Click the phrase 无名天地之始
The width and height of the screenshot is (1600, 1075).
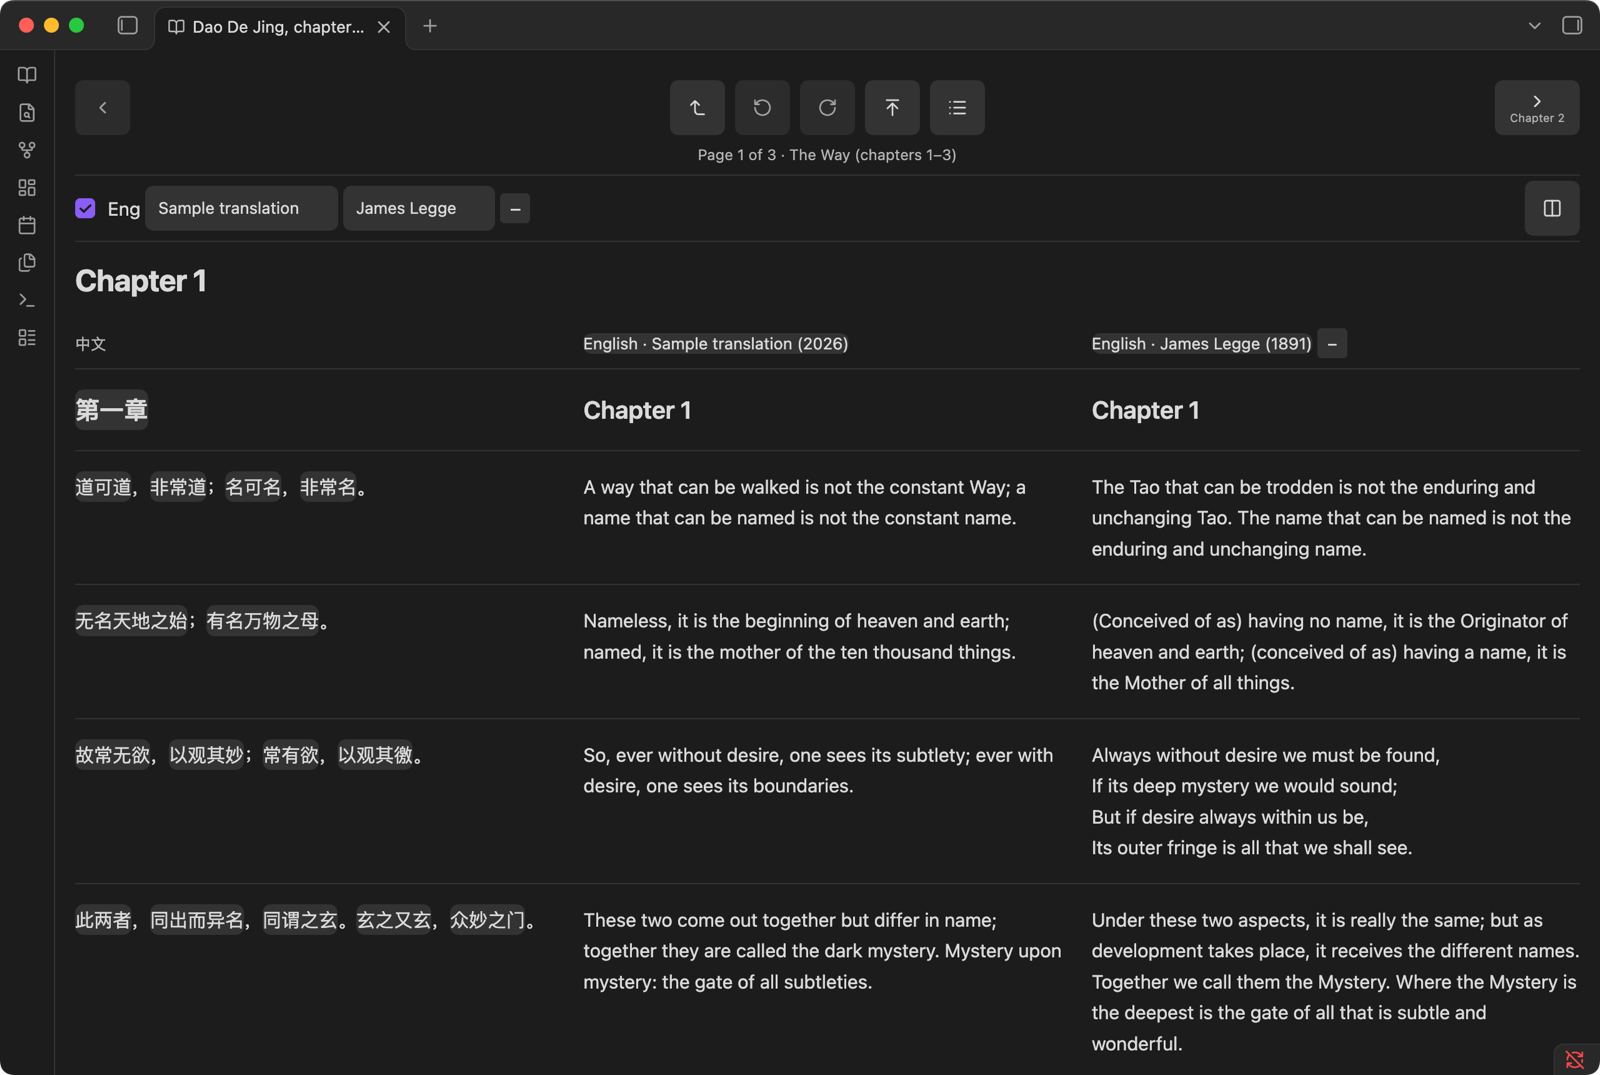(131, 621)
